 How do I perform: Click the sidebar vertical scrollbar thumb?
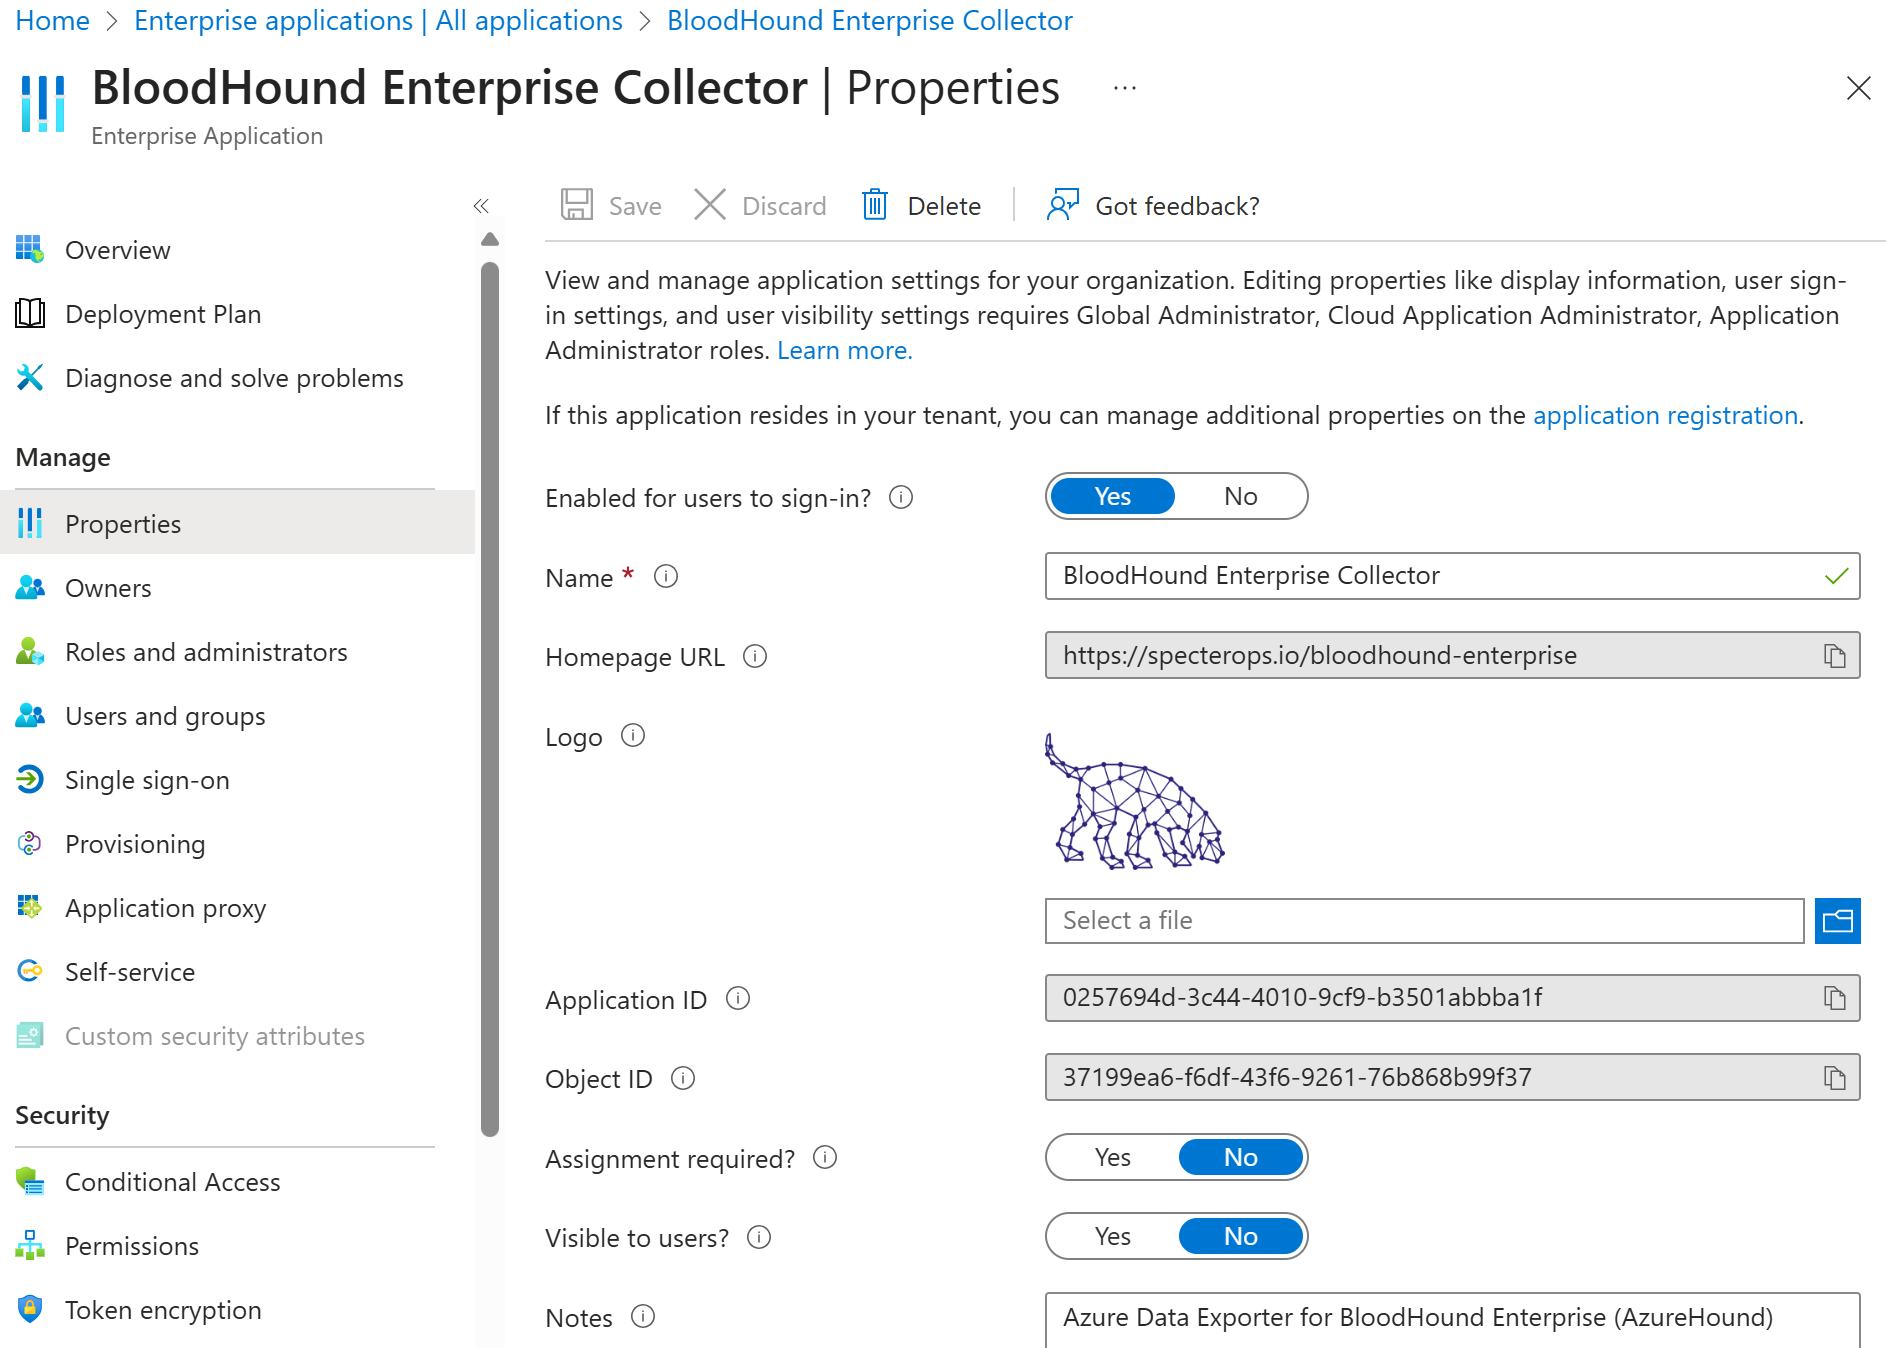pyautogui.click(x=490, y=700)
